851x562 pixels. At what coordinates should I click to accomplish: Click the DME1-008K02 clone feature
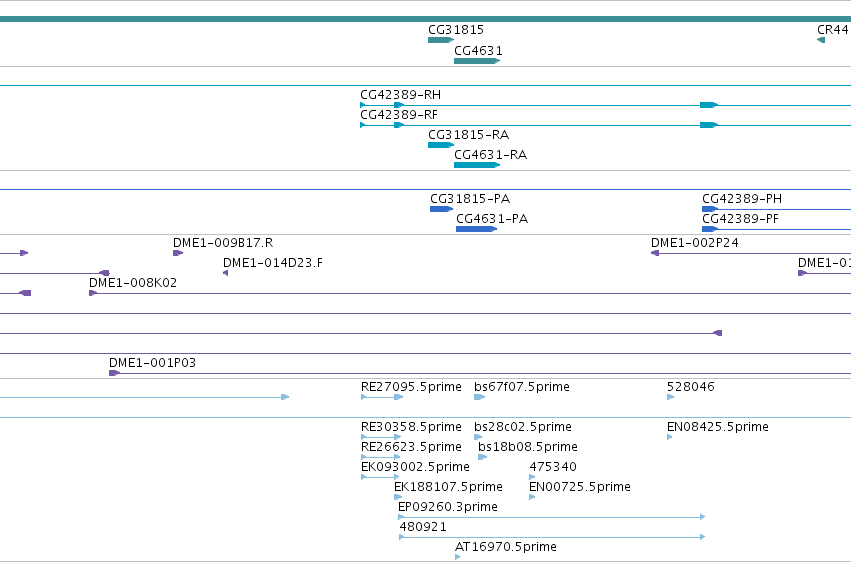click(x=469, y=293)
